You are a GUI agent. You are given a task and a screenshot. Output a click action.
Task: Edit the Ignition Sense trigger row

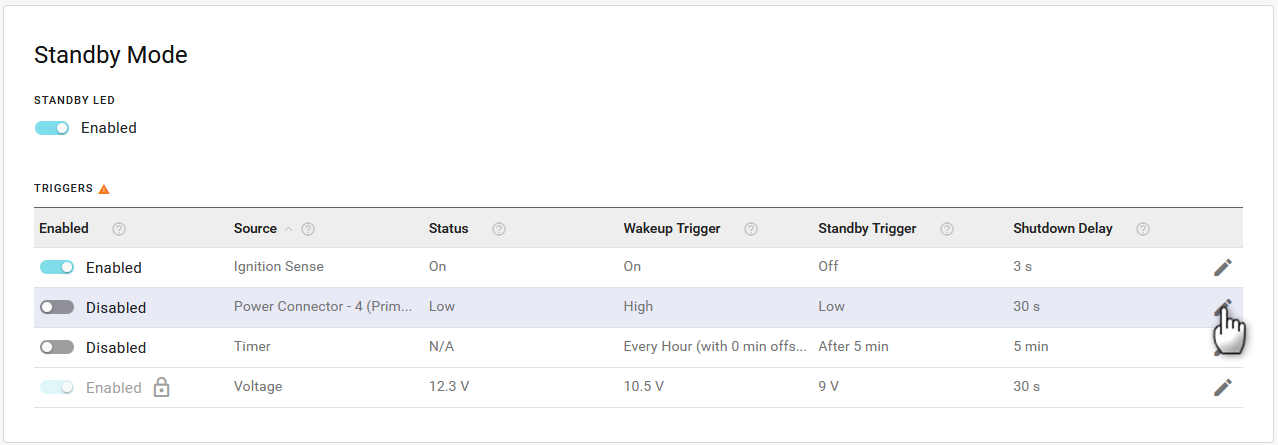[1222, 267]
